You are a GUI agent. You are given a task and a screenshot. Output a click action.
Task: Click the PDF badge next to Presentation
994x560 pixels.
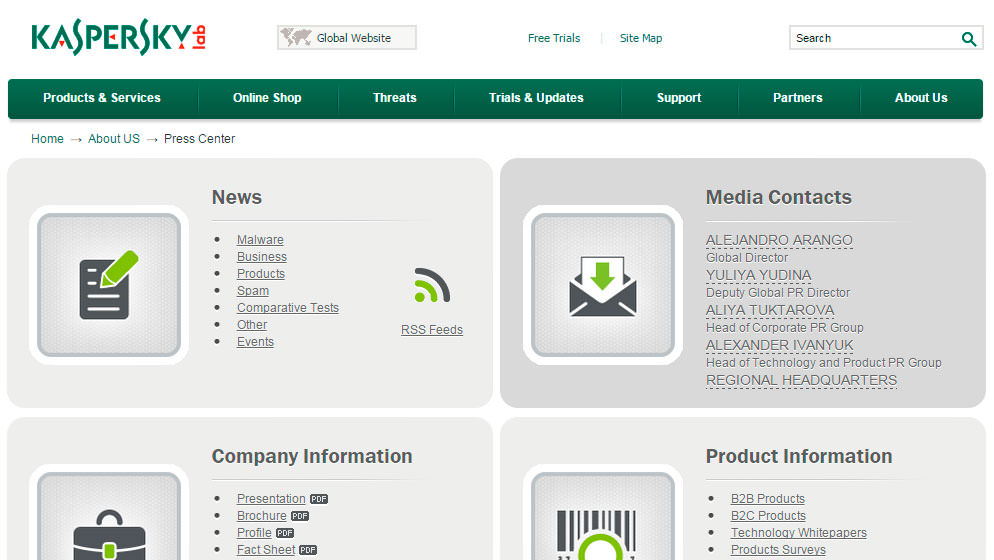(x=319, y=499)
